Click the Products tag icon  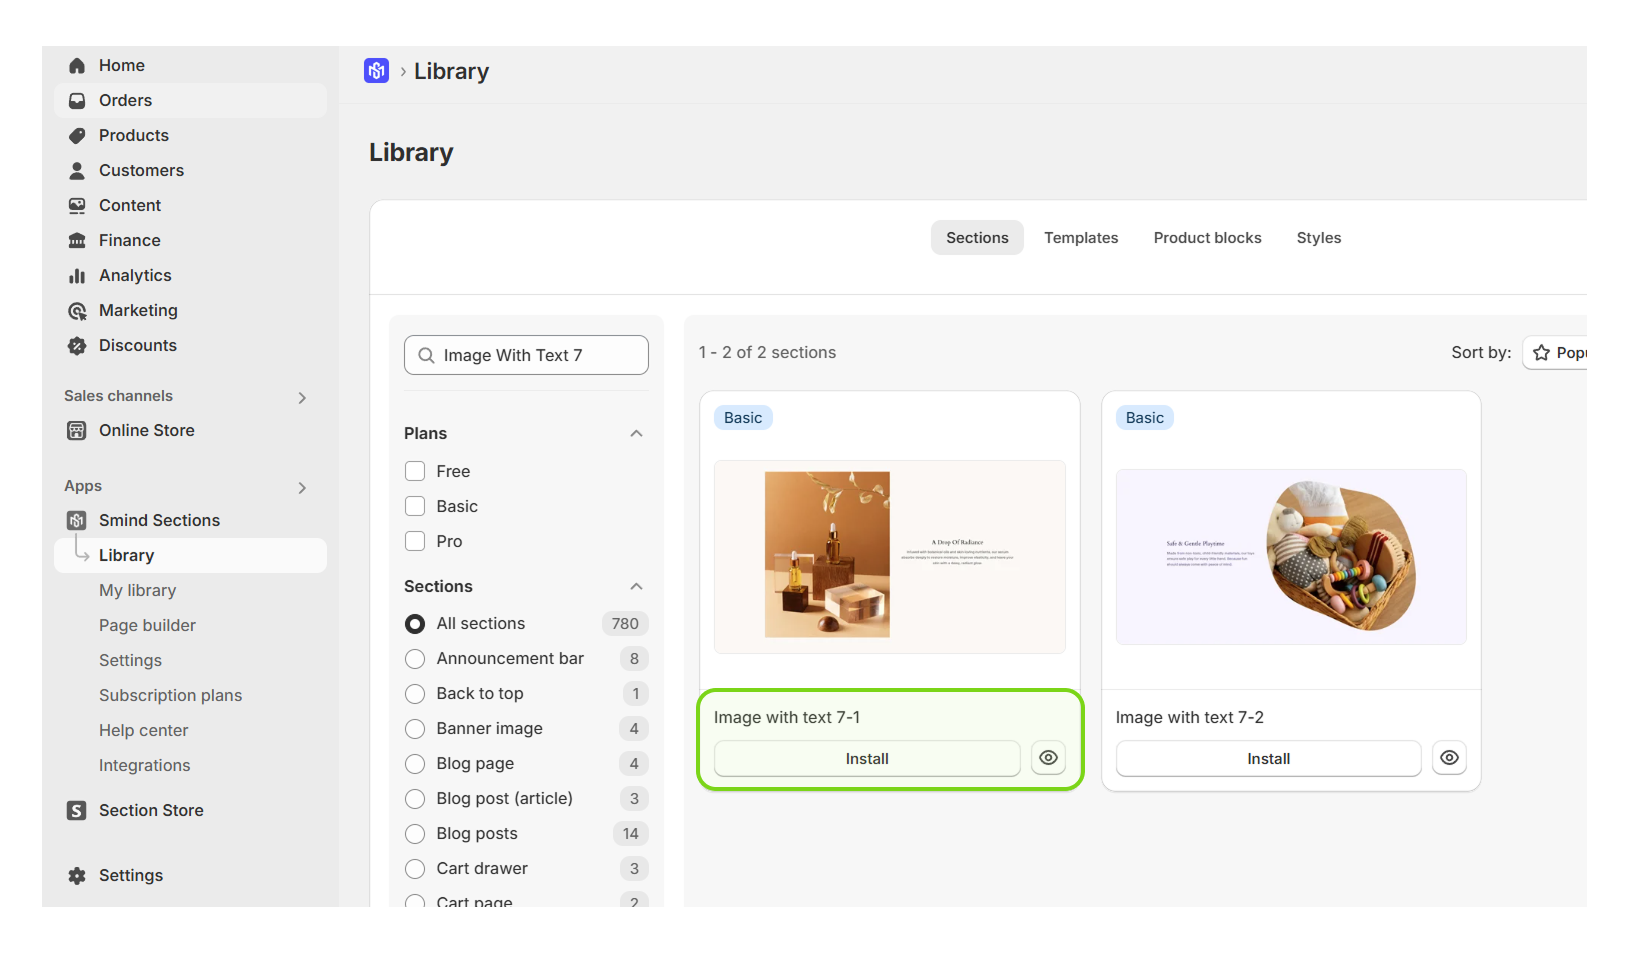(x=77, y=136)
